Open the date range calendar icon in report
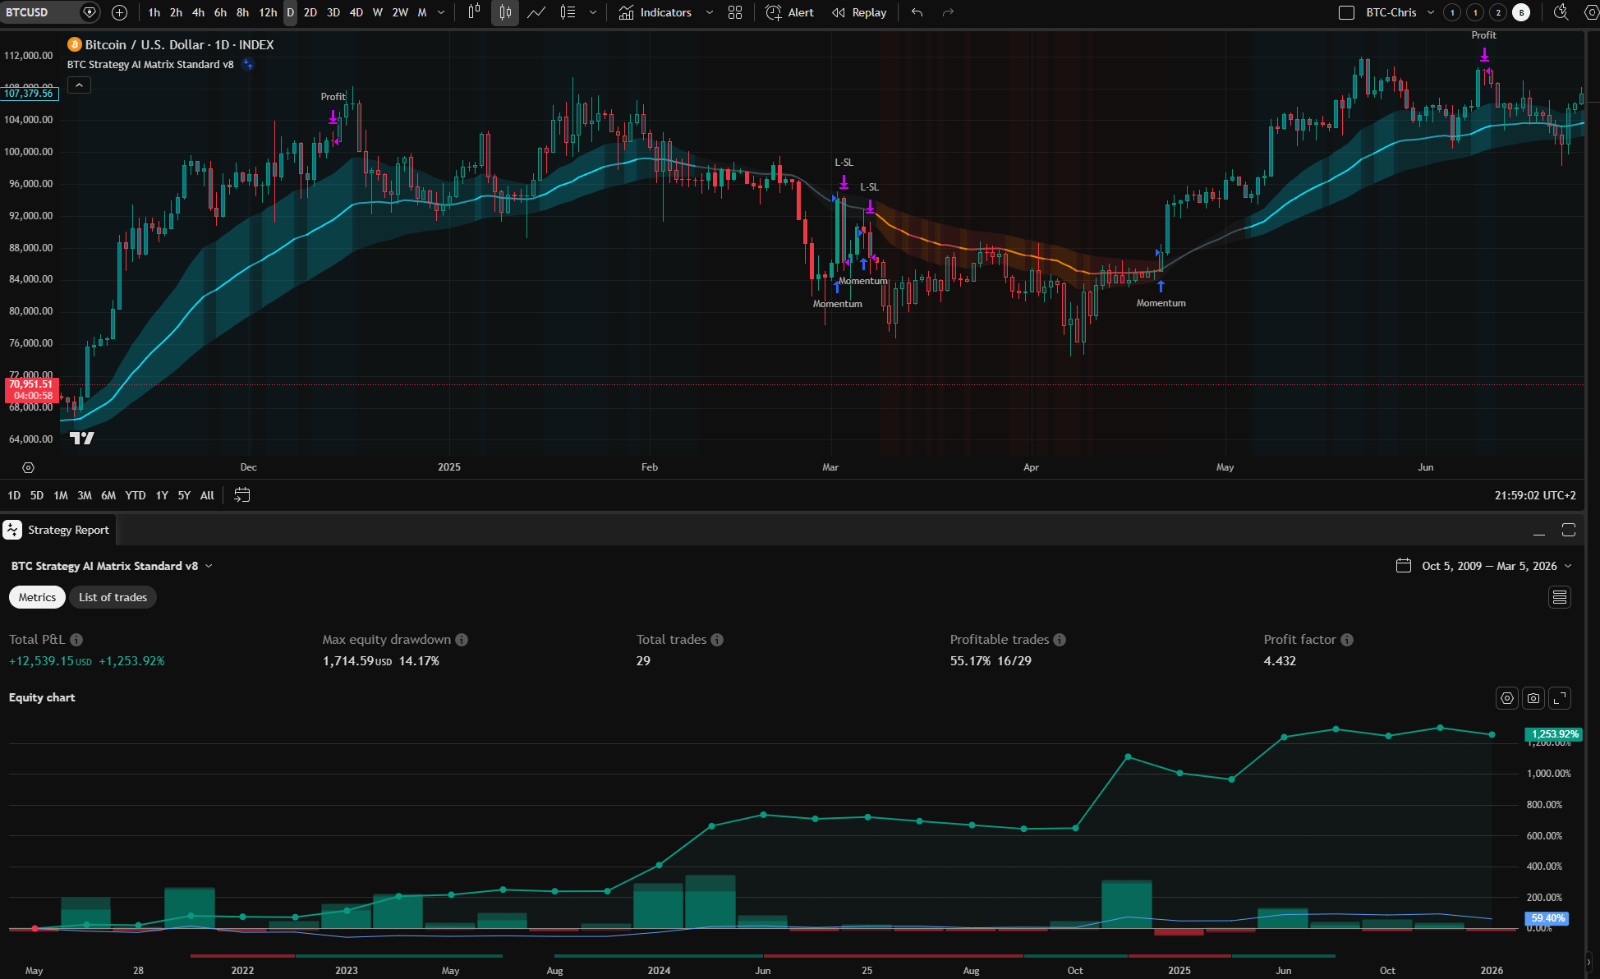 pyautogui.click(x=1404, y=566)
